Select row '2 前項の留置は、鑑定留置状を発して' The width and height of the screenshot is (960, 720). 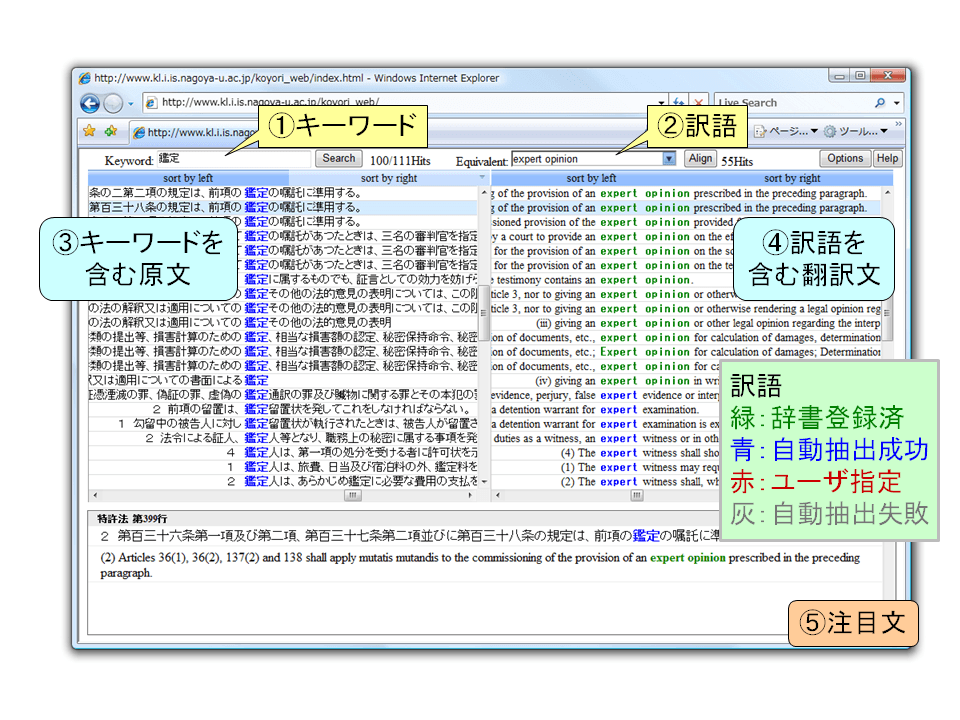[283, 409]
